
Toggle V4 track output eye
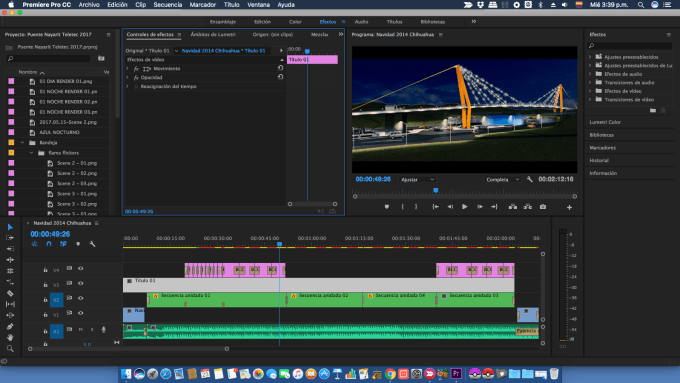pyautogui.click(x=81, y=268)
